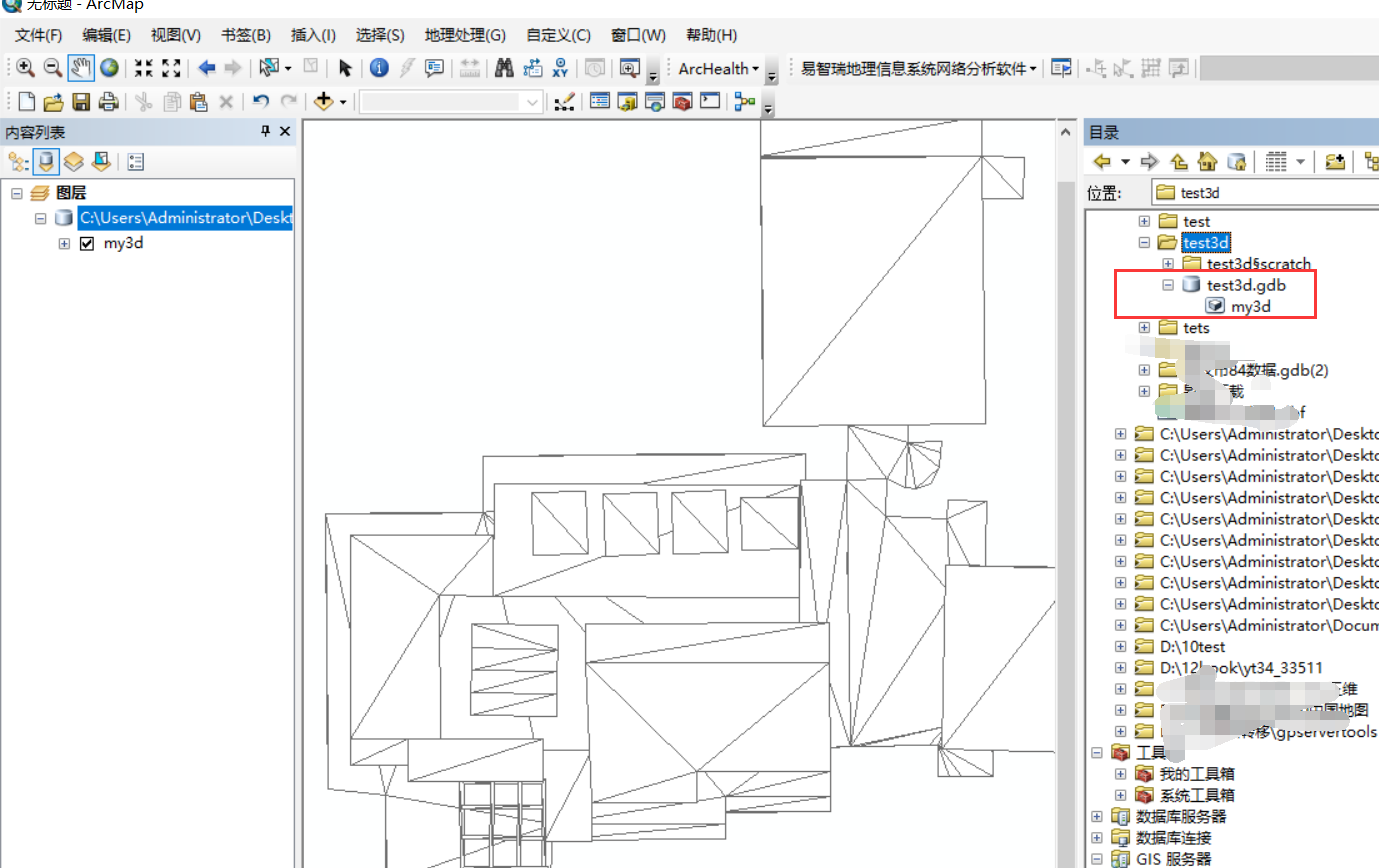Open the 易智瑞地理信息系统网络分析软件 dropdown
The image size is (1379, 868).
(x=919, y=69)
